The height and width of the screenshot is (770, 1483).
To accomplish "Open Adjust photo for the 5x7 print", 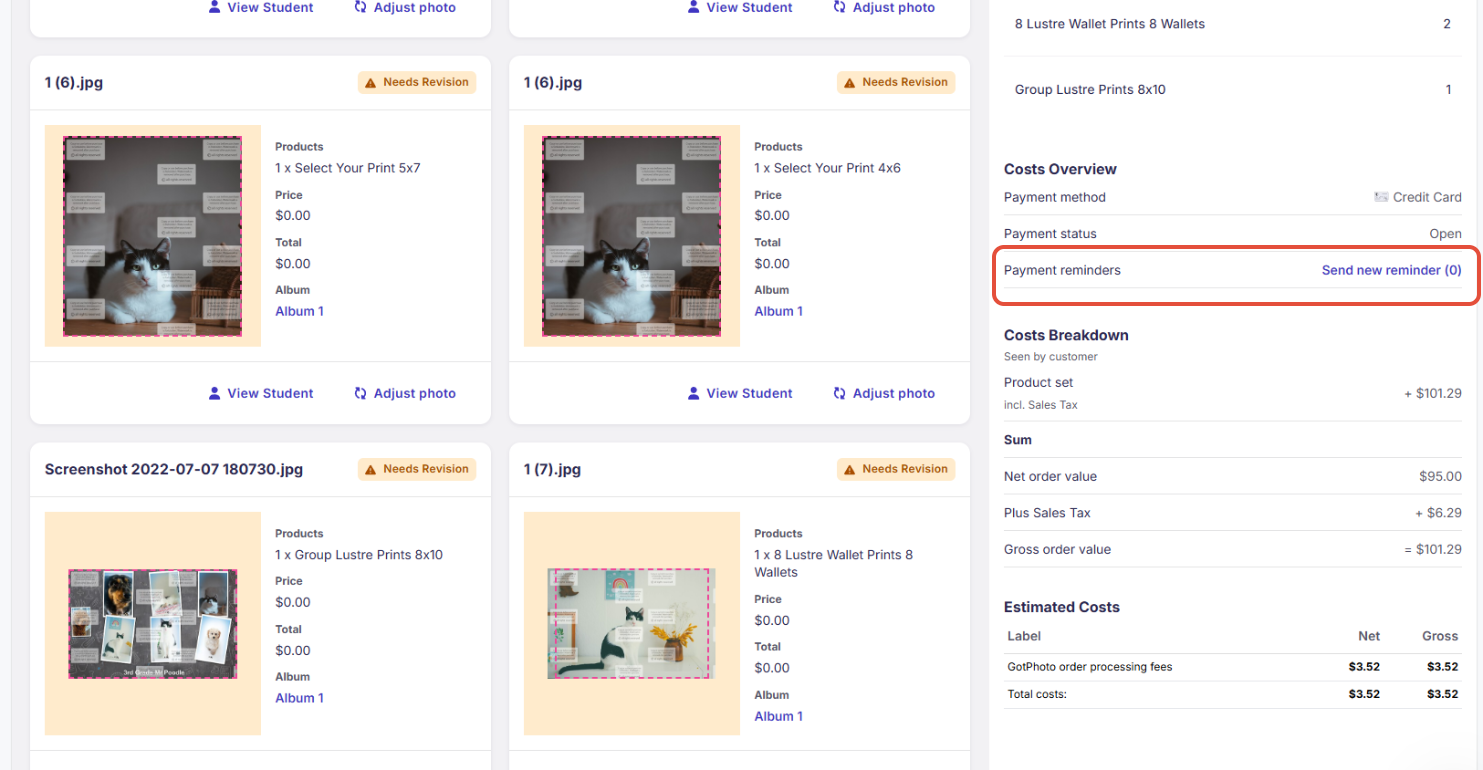I will pos(405,393).
